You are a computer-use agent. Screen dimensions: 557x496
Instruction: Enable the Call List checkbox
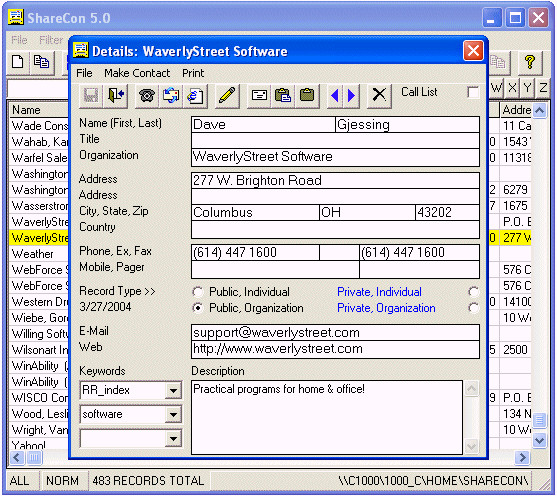tap(473, 93)
